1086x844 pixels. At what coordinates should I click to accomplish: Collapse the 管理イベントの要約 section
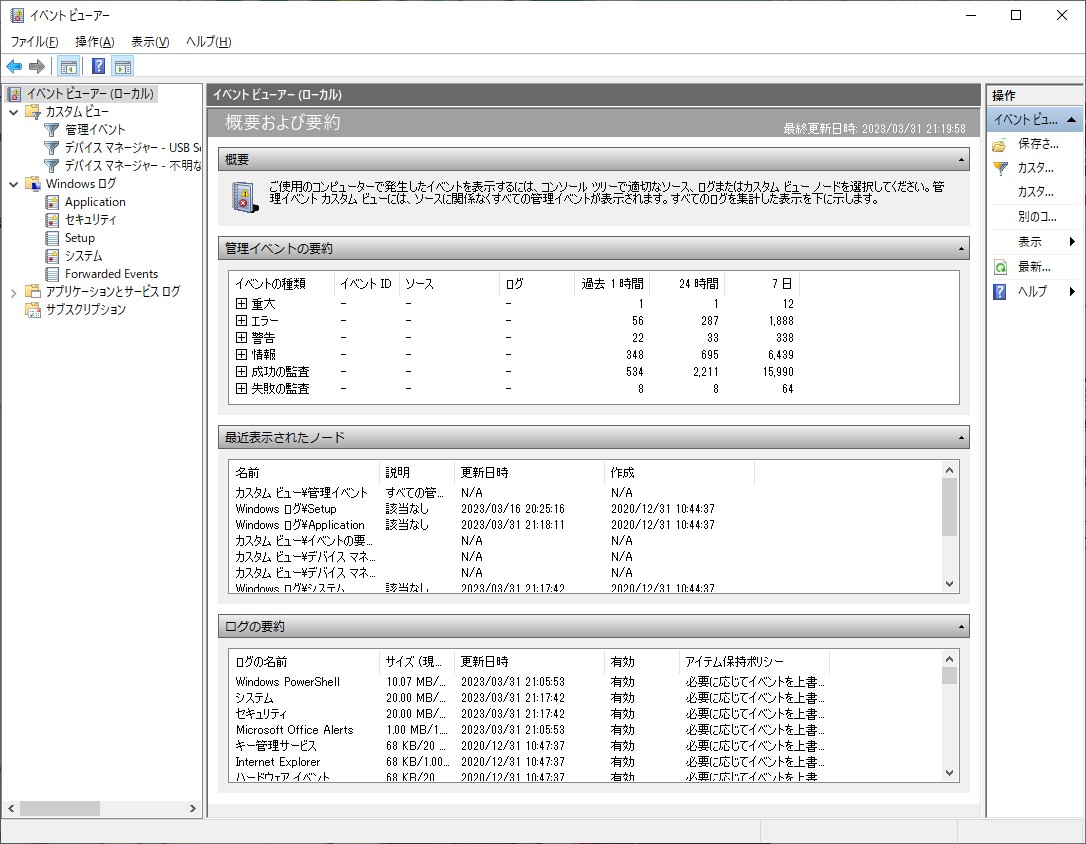961,249
